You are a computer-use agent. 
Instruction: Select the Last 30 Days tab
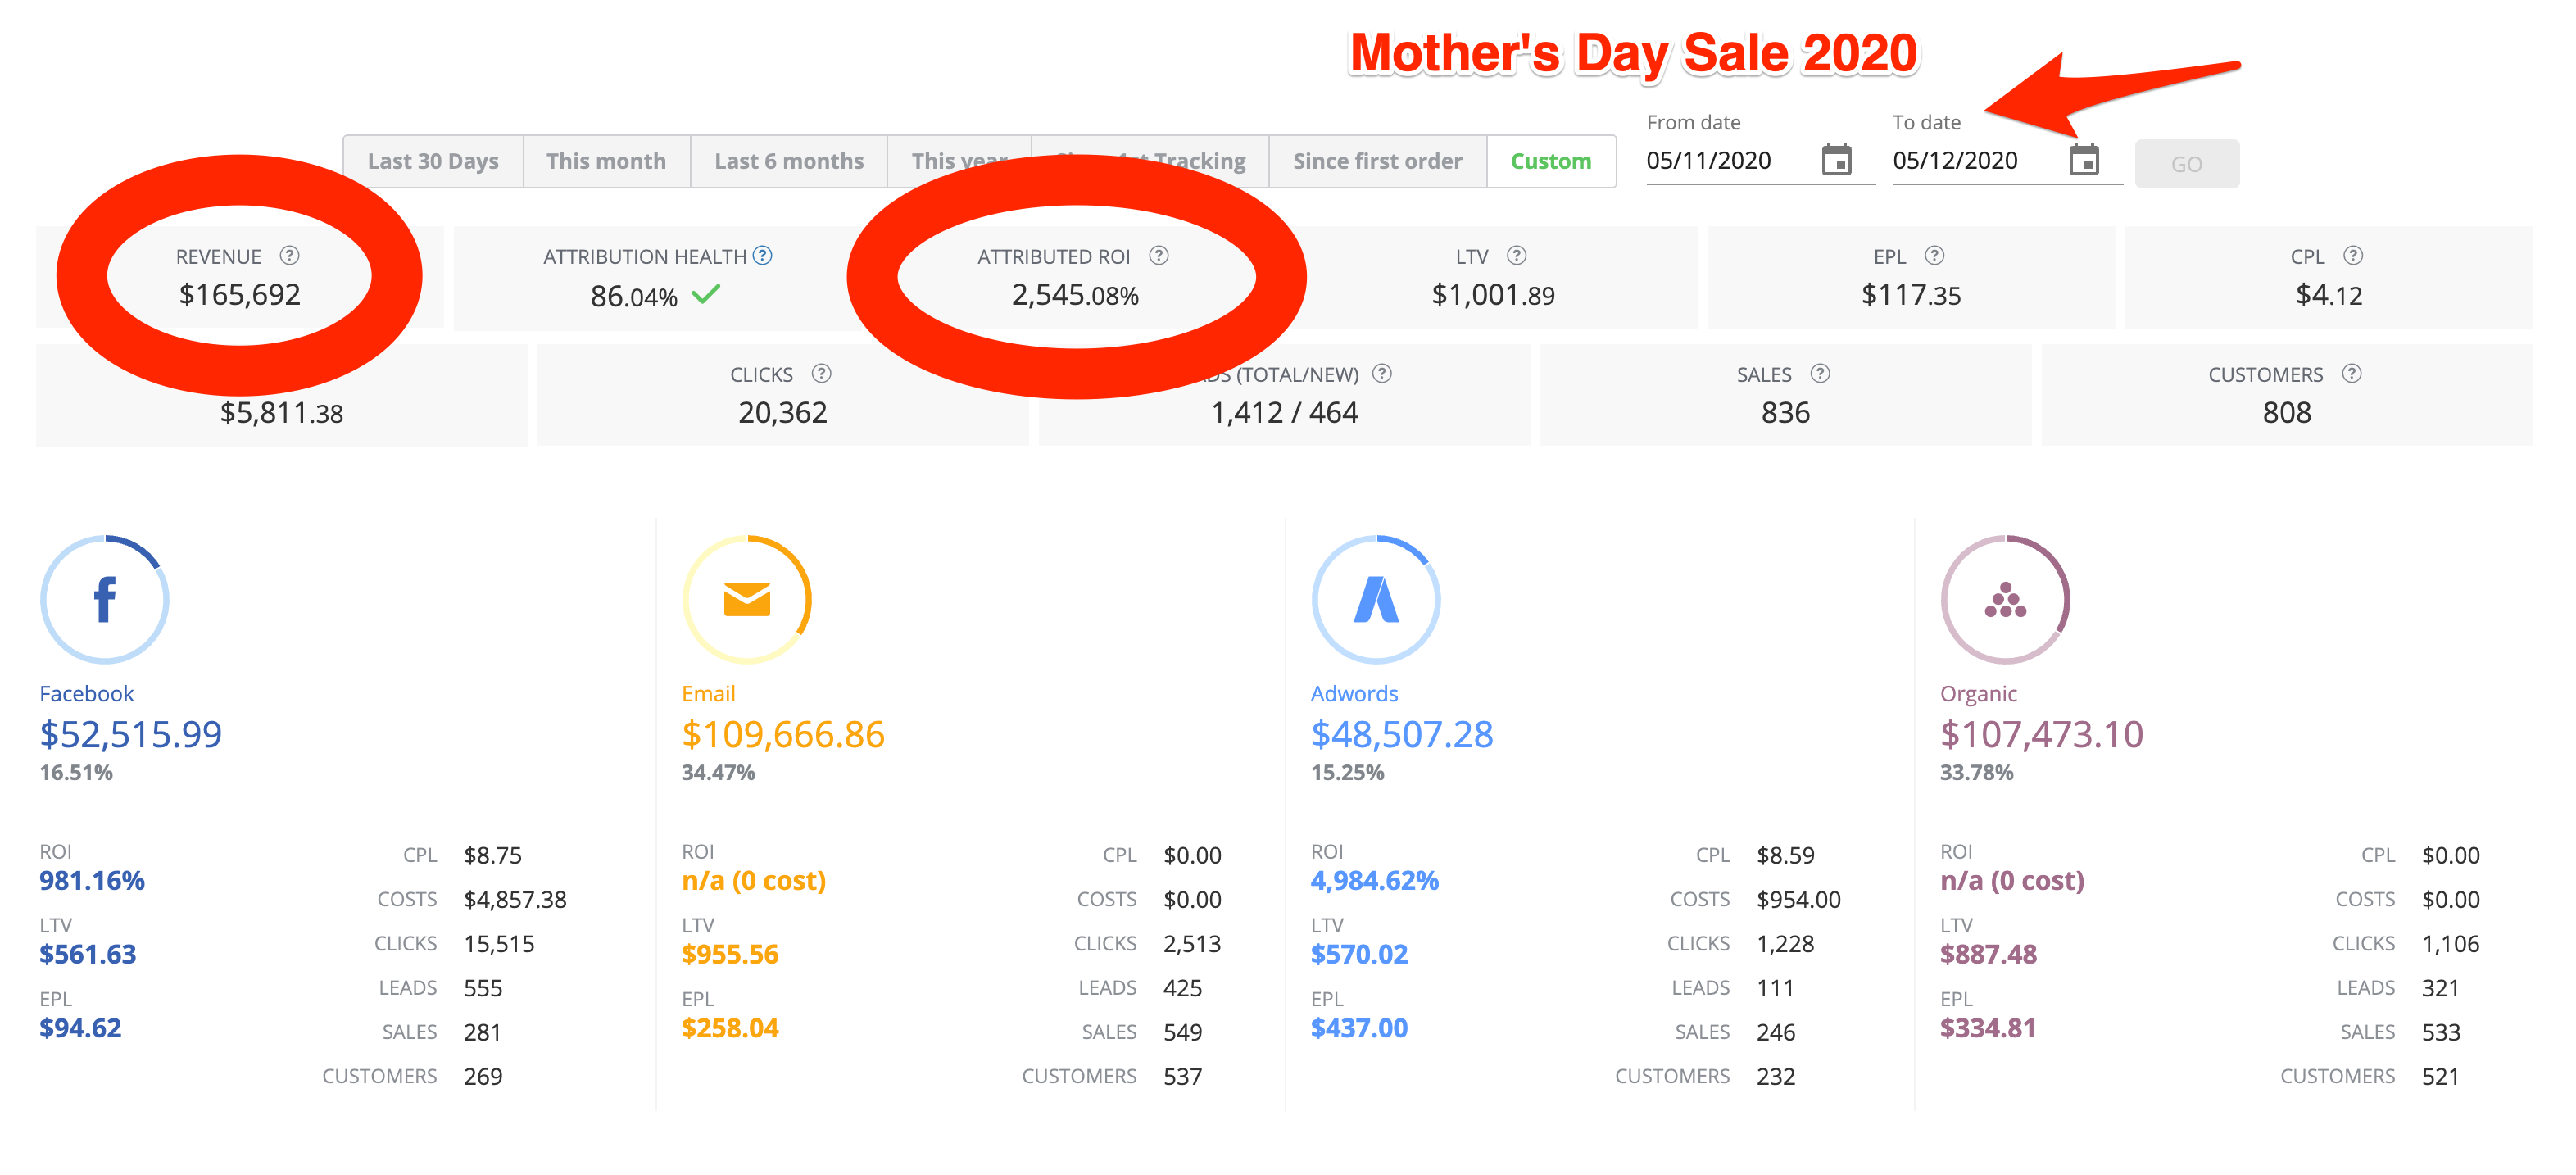pos(433,161)
